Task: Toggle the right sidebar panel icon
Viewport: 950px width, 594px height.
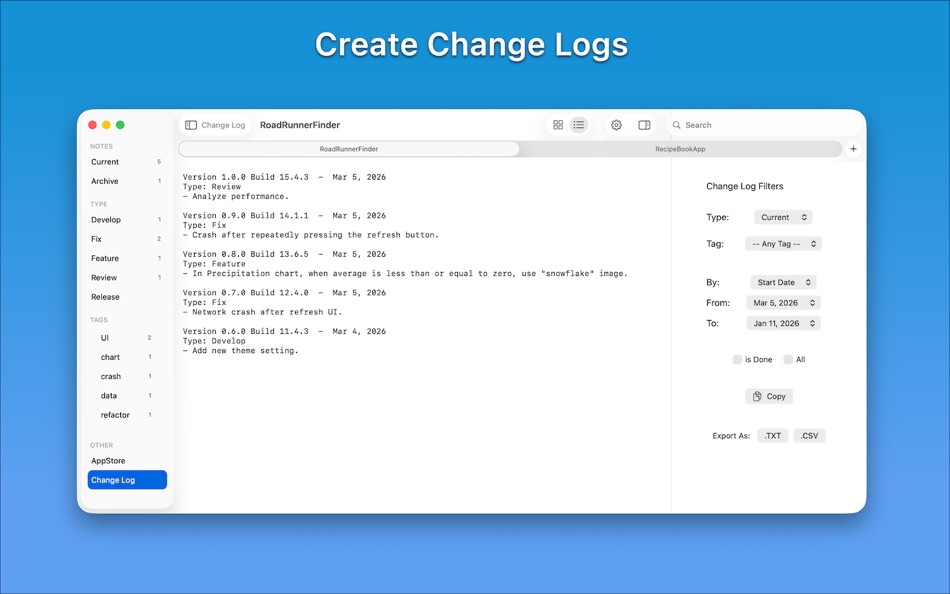Action: (x=645, y=124)
